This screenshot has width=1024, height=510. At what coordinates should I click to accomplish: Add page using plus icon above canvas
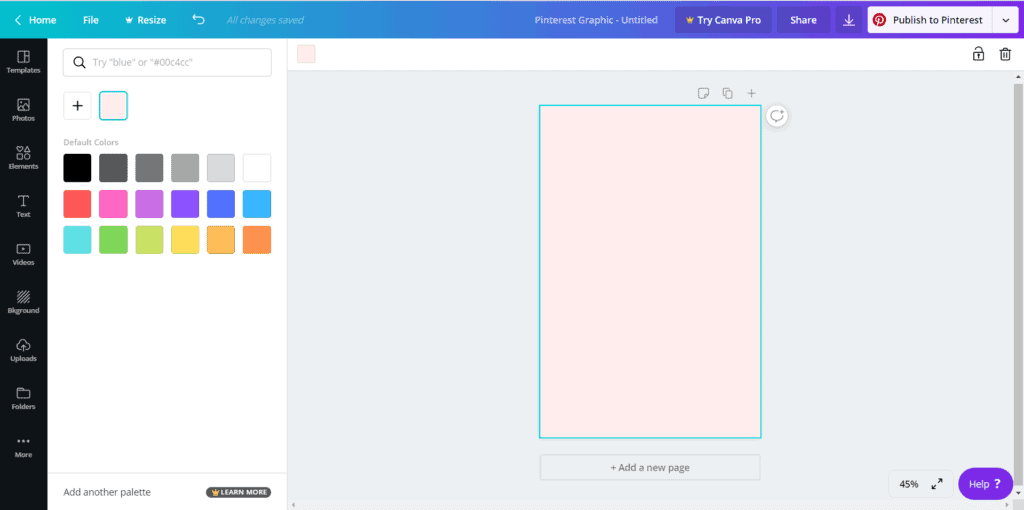coord(752,93)
